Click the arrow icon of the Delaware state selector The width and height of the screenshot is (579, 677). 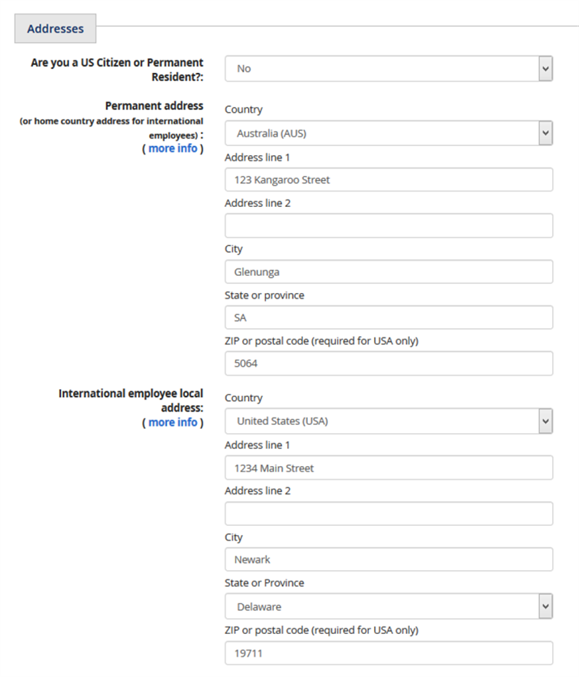click(545, 606)
